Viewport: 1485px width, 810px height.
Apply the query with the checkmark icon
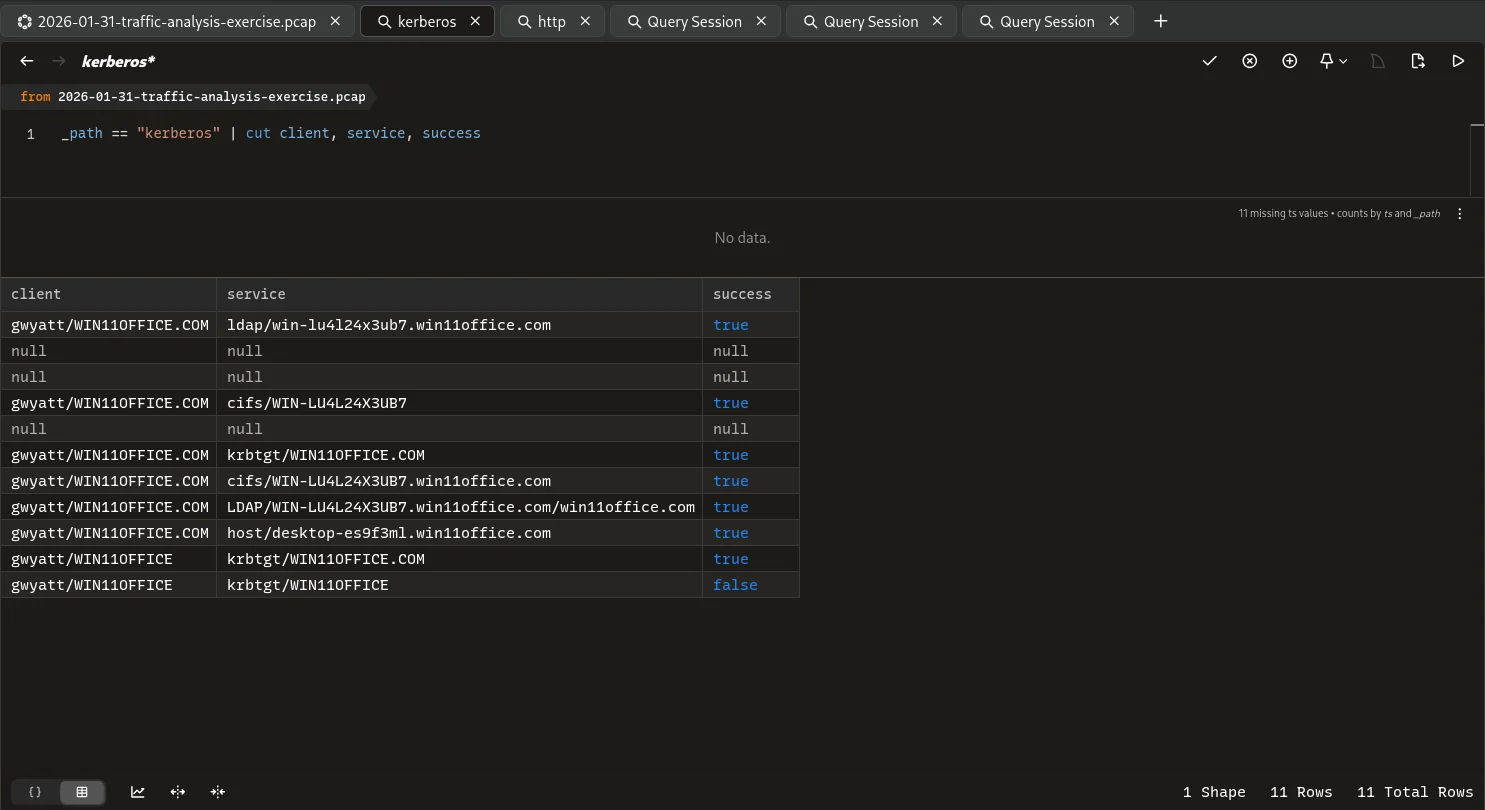(1209, 61)
